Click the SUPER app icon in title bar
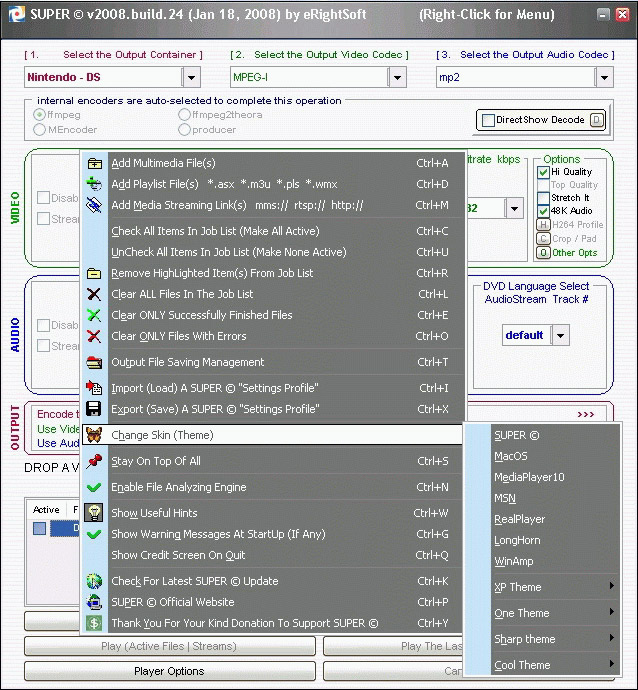This screenshot has width=638, height=690. point(17,15)
